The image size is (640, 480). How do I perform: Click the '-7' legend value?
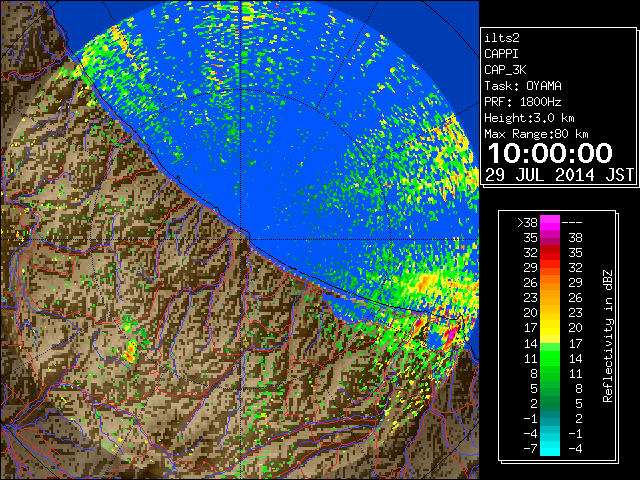[530, 449]
